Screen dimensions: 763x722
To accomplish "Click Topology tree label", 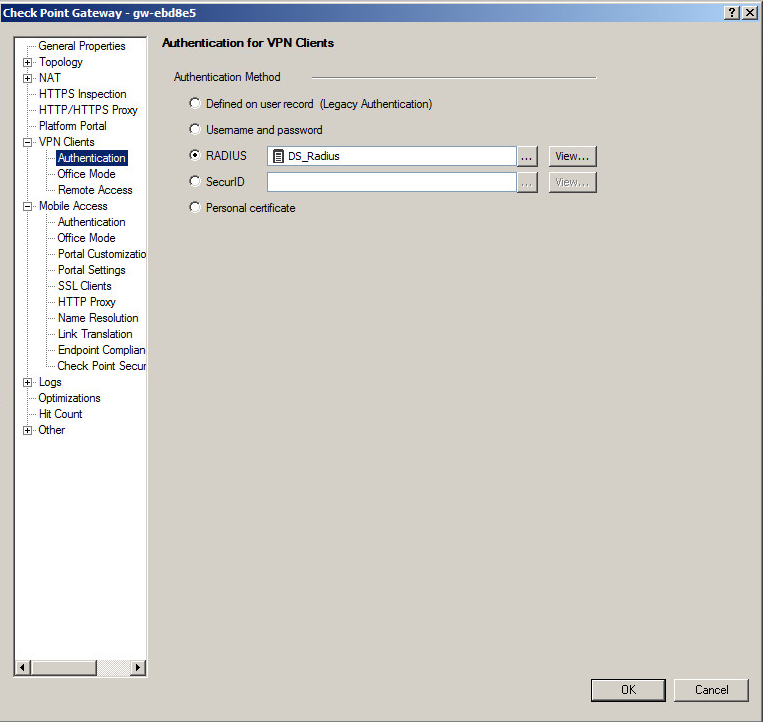I will pos(61,62).
